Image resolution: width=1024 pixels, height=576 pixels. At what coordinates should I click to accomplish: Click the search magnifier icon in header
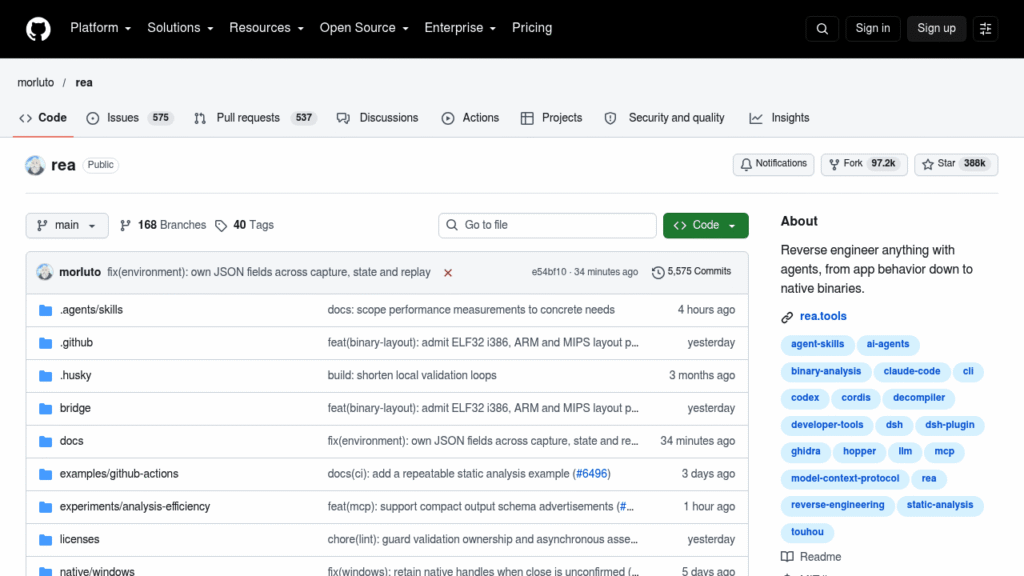[822, 29]
